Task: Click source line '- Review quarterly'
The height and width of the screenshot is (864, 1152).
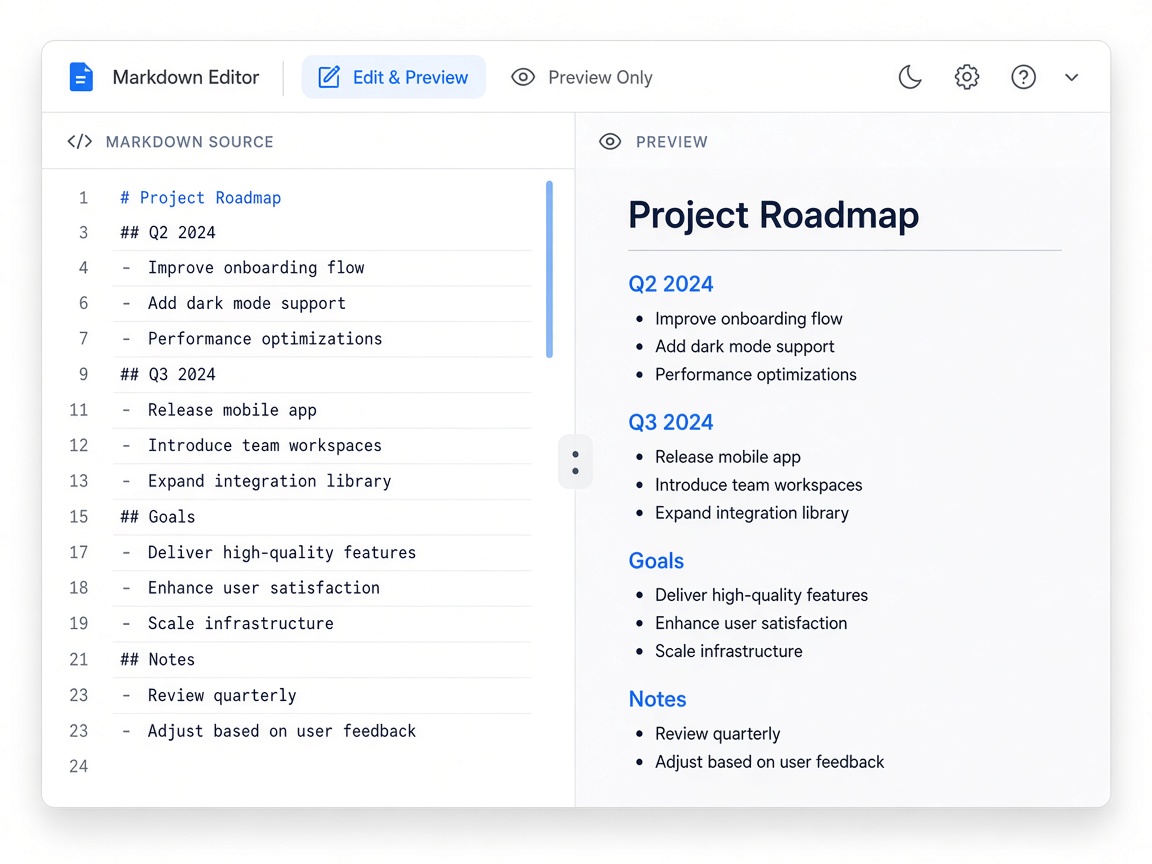Action: point(209,696)
